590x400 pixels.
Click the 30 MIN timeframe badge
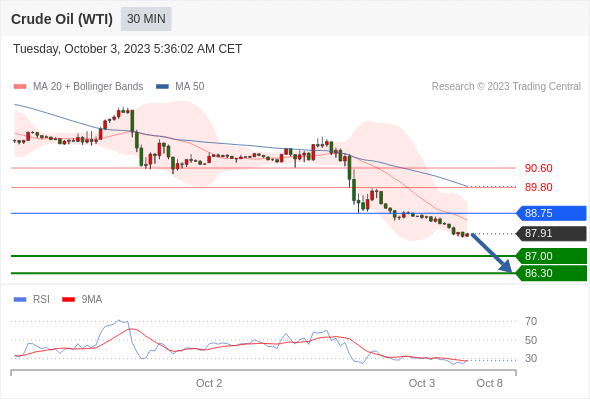click(x=146, y=19)
